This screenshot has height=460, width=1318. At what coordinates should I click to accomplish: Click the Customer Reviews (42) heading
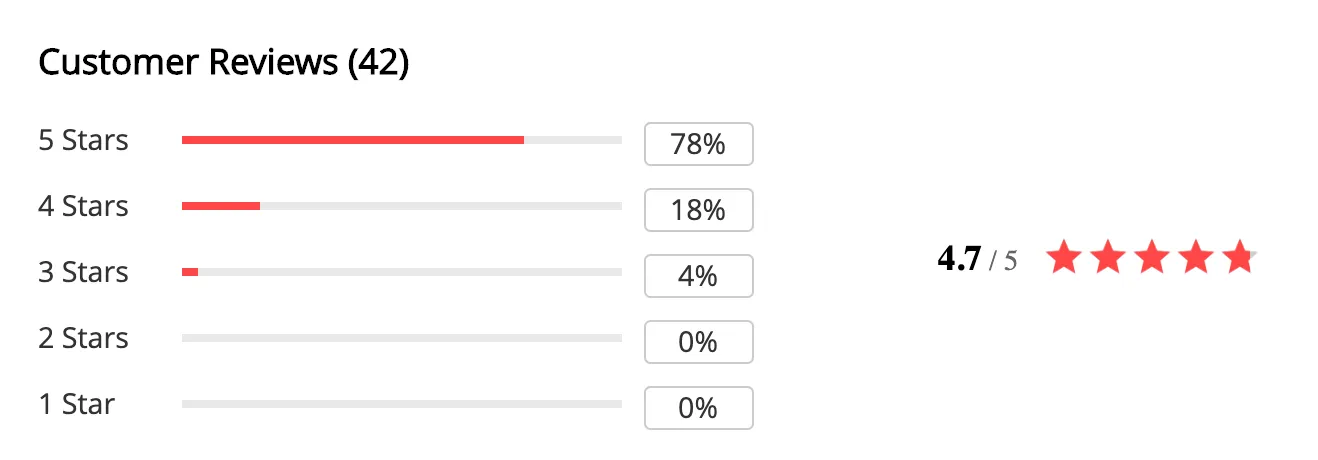tap(224, 63)
